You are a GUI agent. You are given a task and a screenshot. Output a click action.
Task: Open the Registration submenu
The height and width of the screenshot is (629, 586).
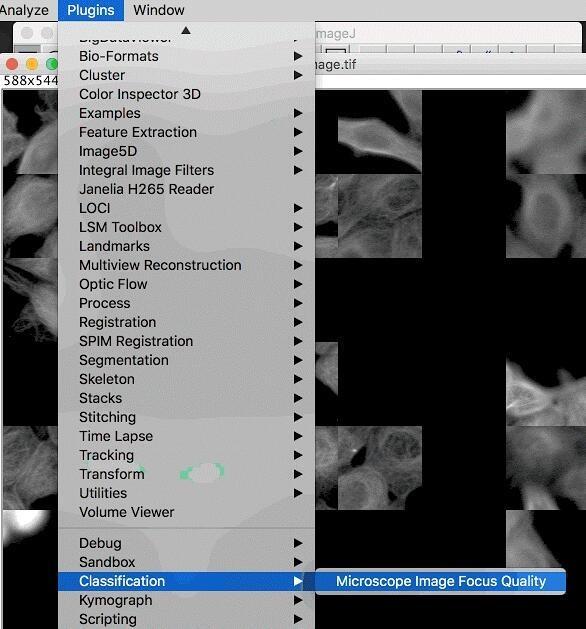(x=186, y=322)
